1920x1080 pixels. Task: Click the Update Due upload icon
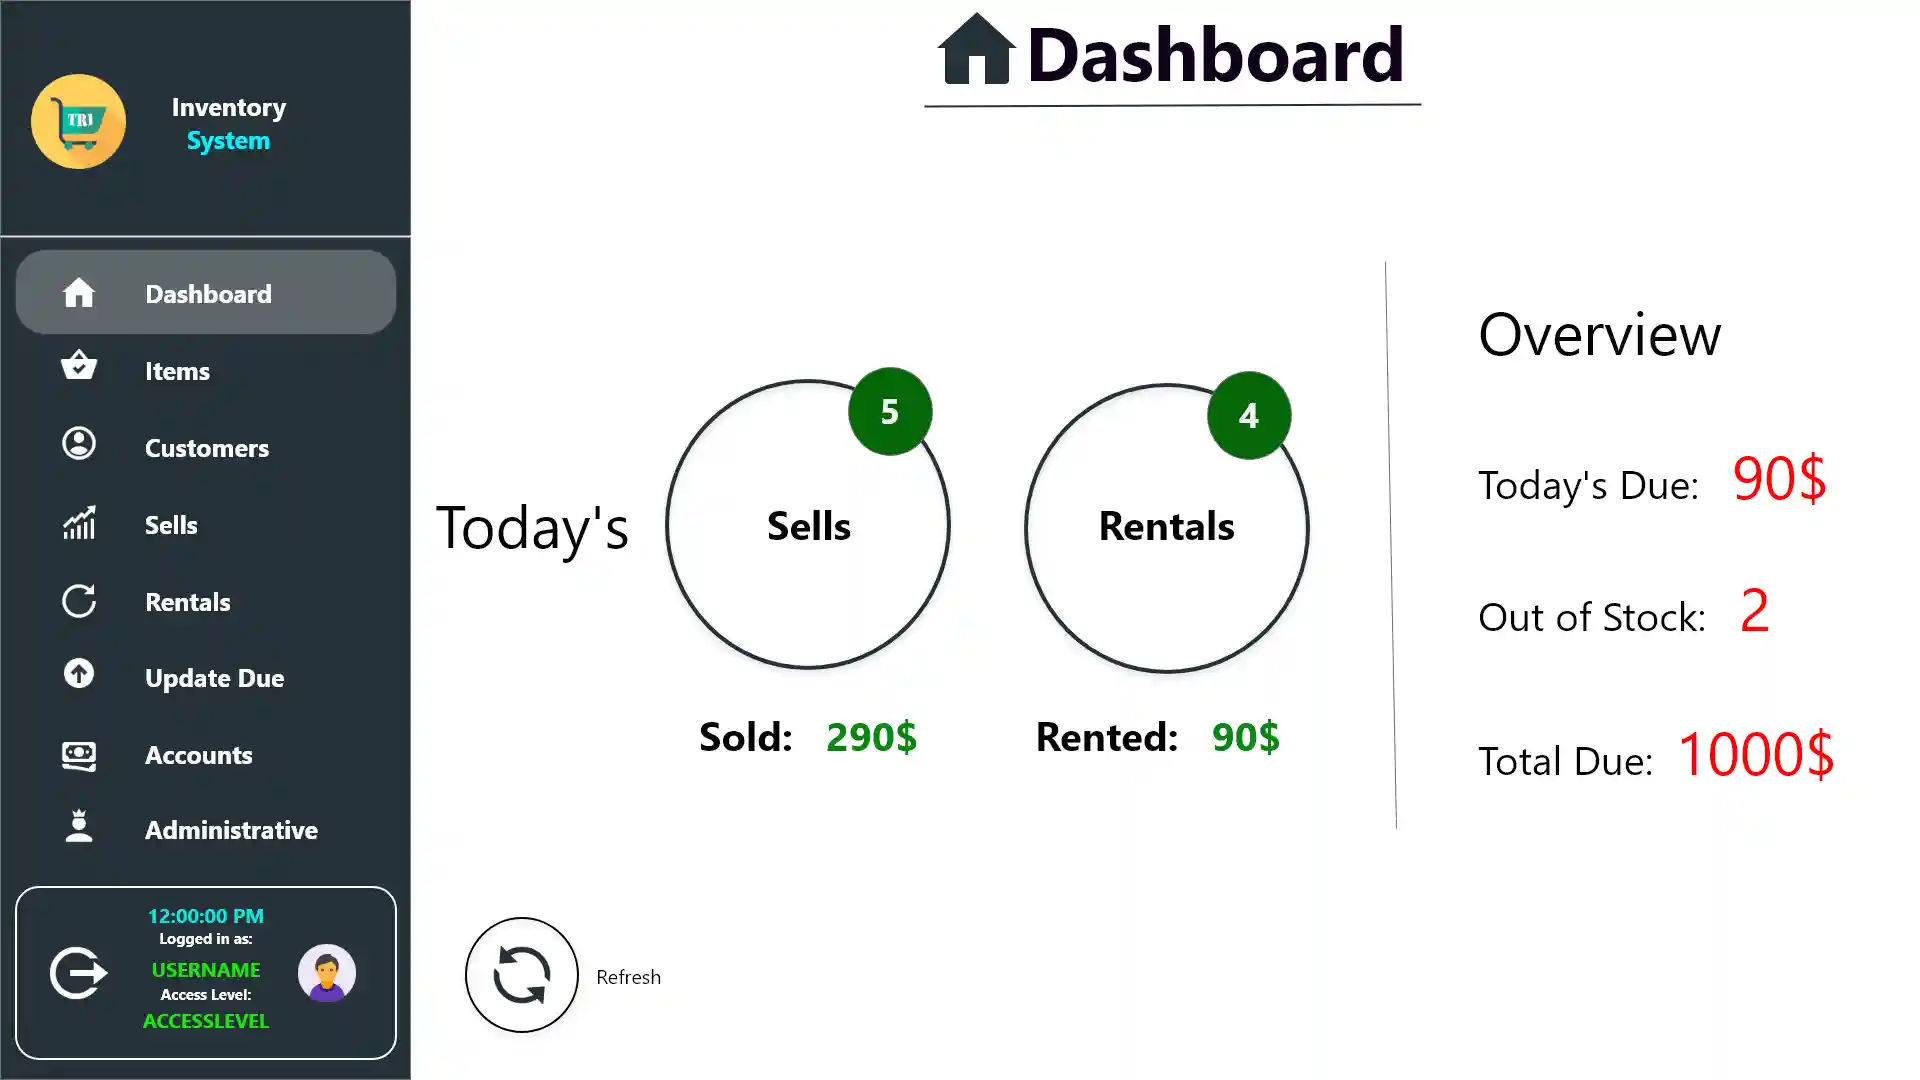[x=78, y=675]
